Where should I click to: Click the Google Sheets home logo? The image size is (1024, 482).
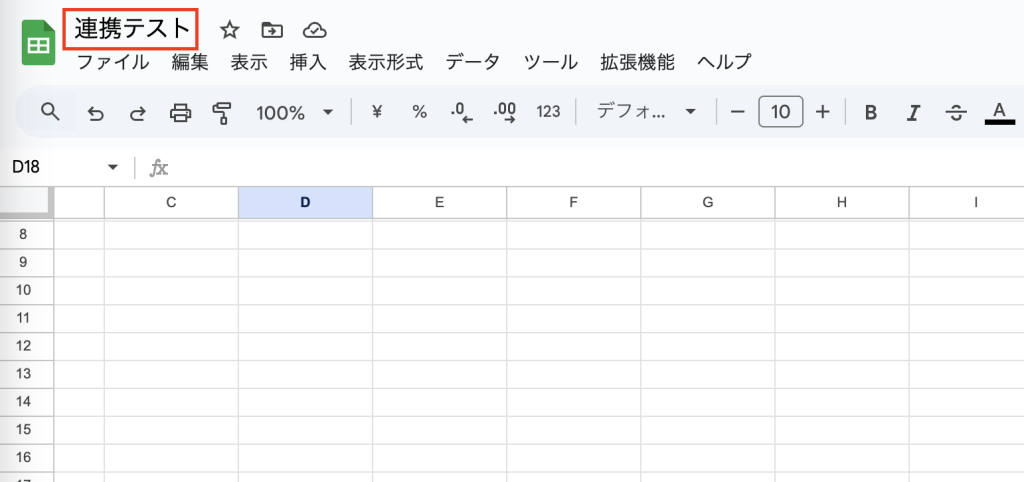click(39, 45)
